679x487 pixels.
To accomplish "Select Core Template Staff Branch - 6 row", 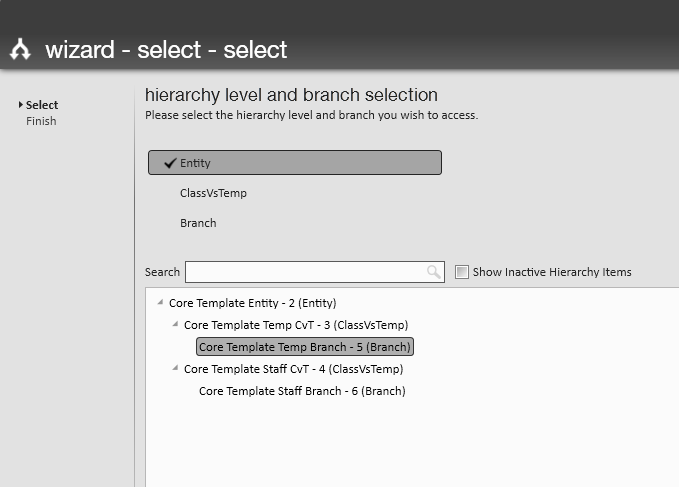I will (x=302, y=391).
